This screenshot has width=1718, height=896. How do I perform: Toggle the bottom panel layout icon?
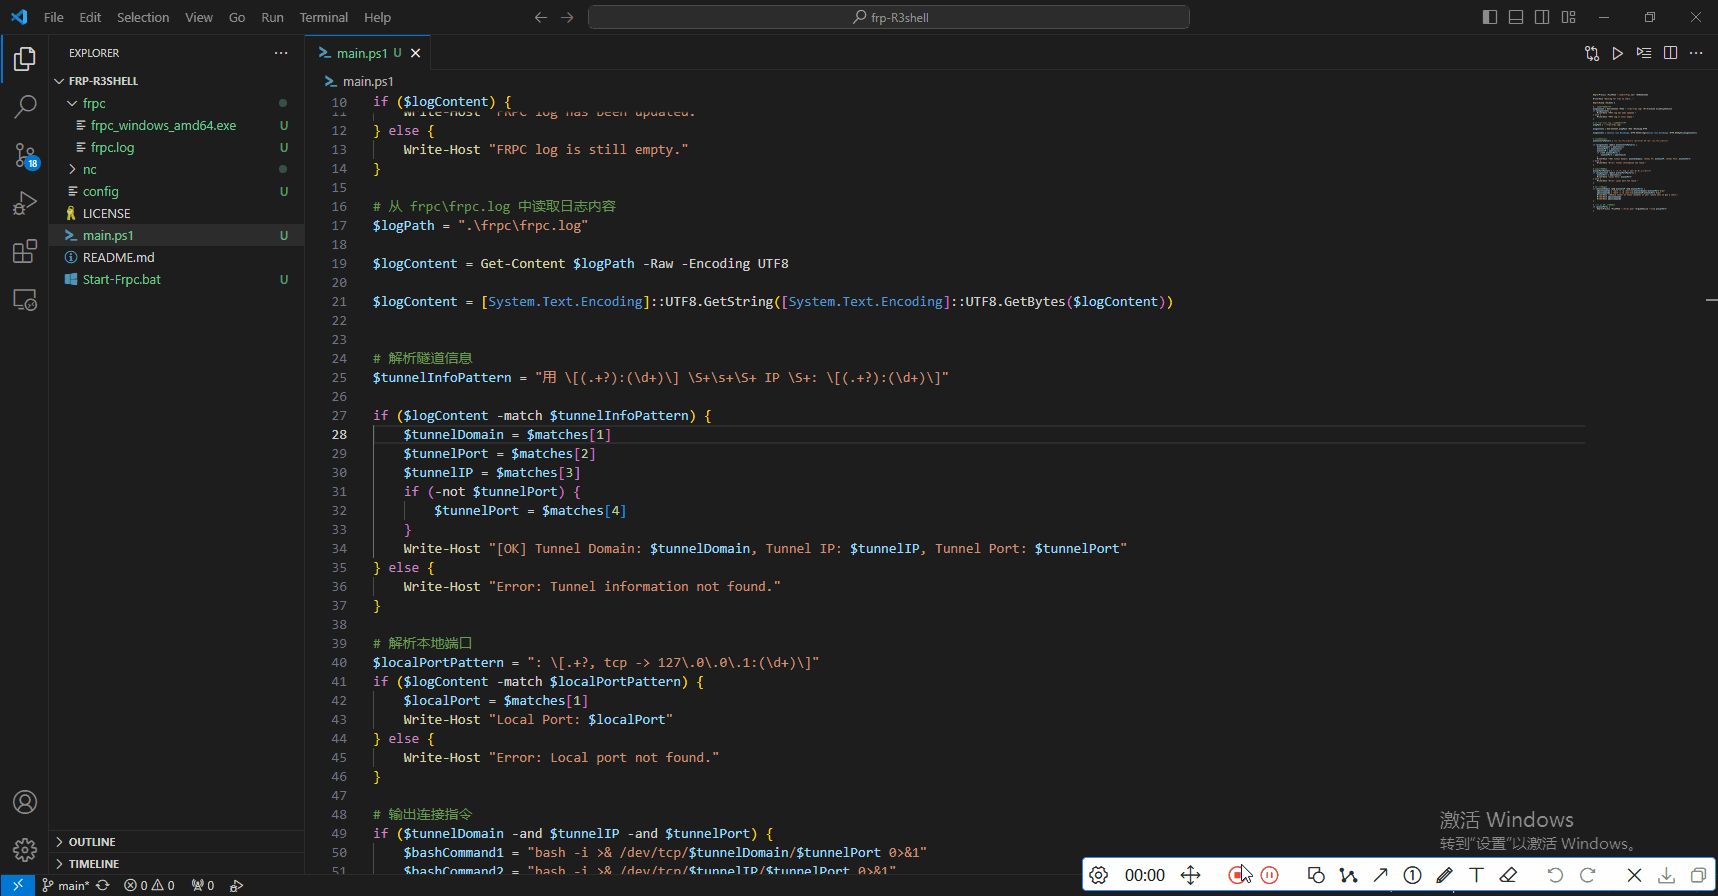[x=1516, y=17]
